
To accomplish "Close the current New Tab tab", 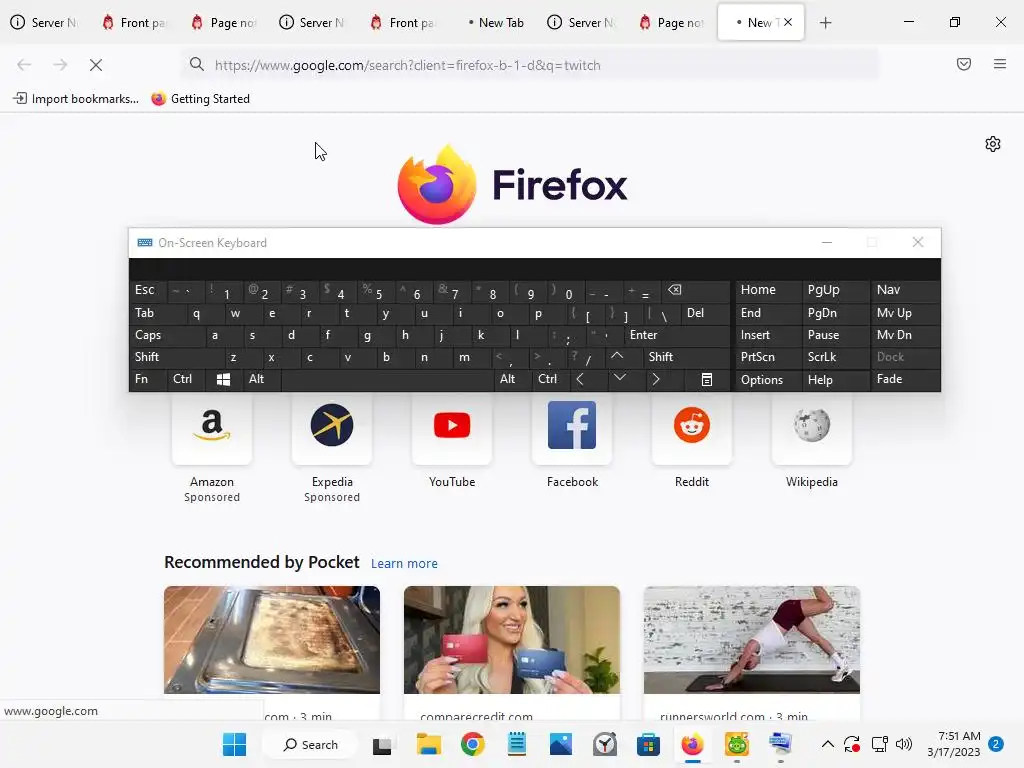I will [788, 22].
